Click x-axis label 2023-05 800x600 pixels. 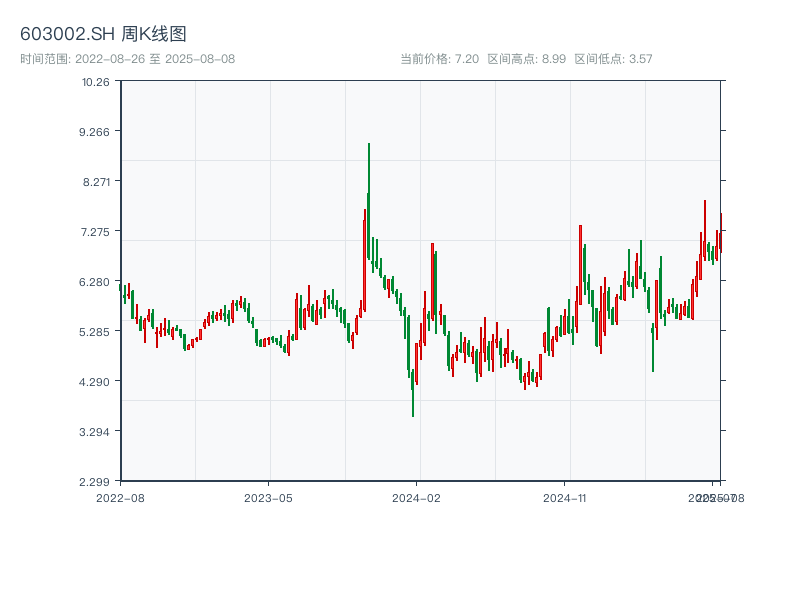(268, 498)
